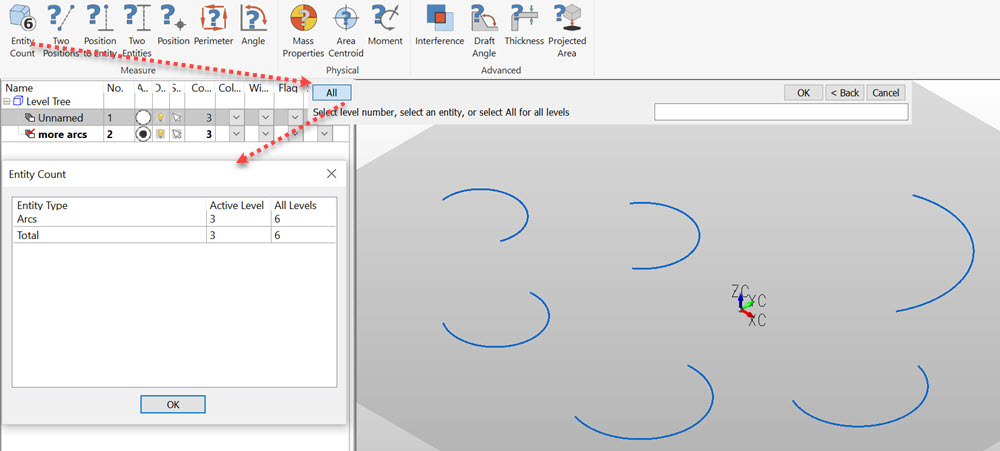Select the Total row in Entity Count

tap(174, 235)
